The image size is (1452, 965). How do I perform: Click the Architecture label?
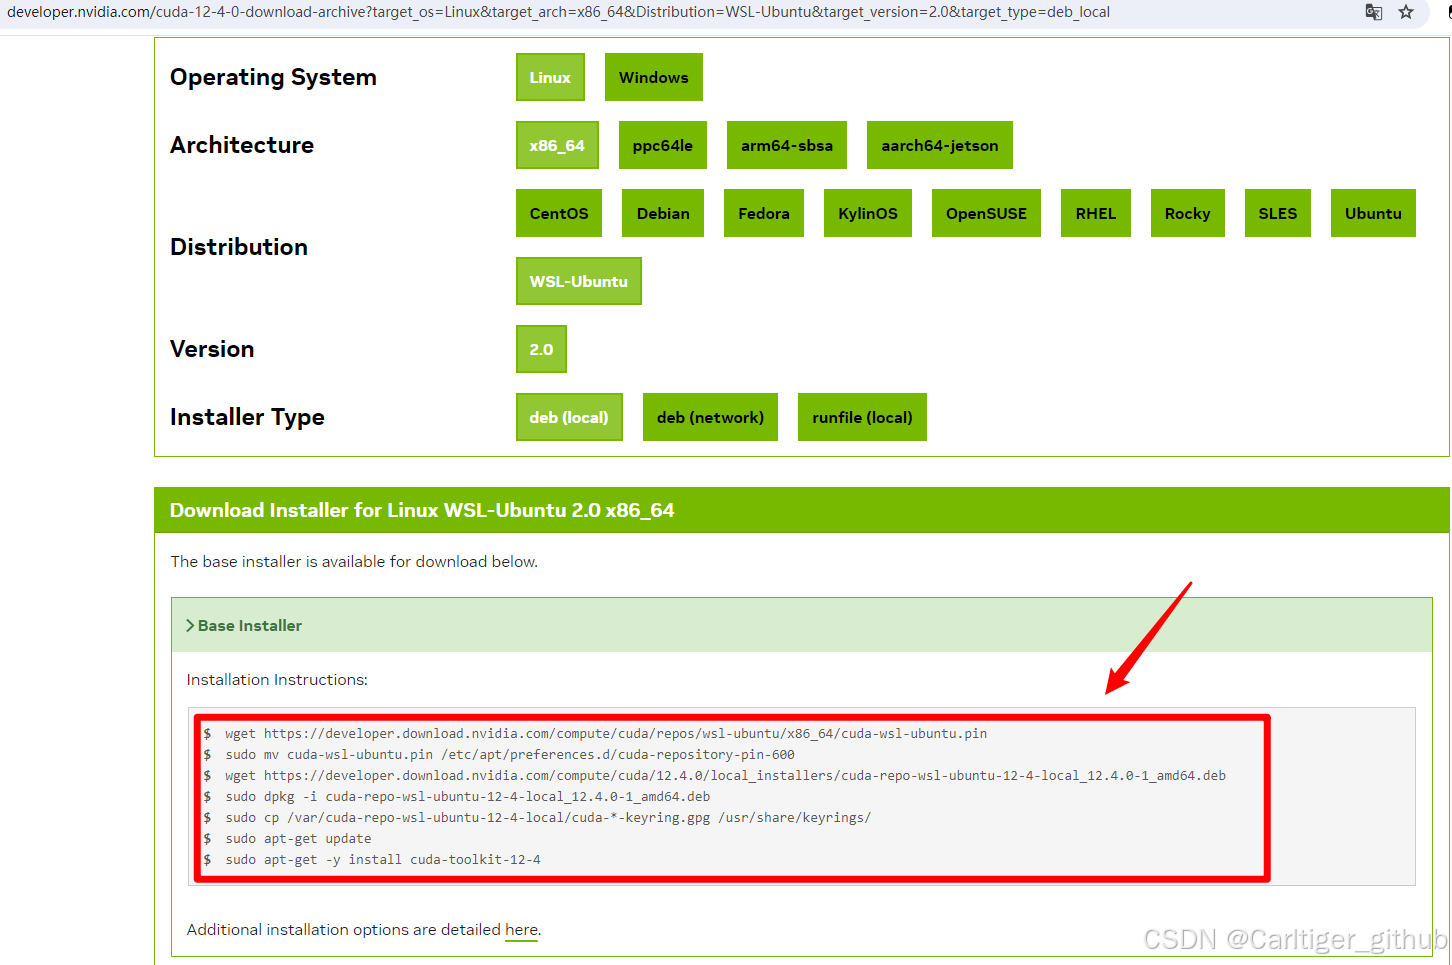[242, 145]
